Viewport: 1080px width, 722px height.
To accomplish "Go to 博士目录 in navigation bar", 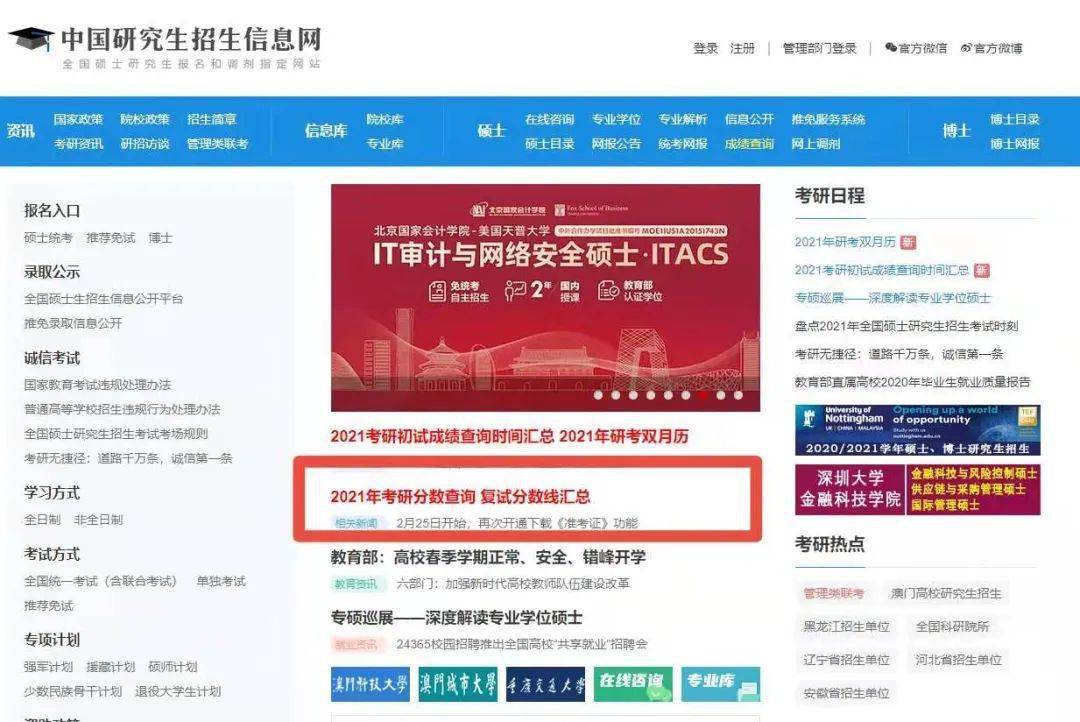I will coord(1014,119).
